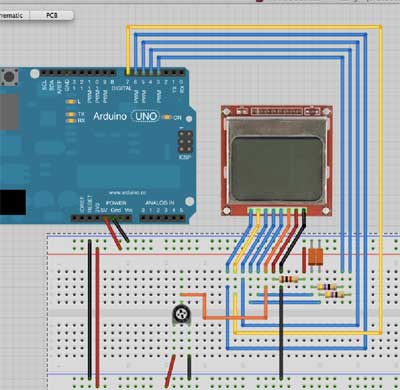
Task: Select the long red power wire at left
Action: click(97, 317)
